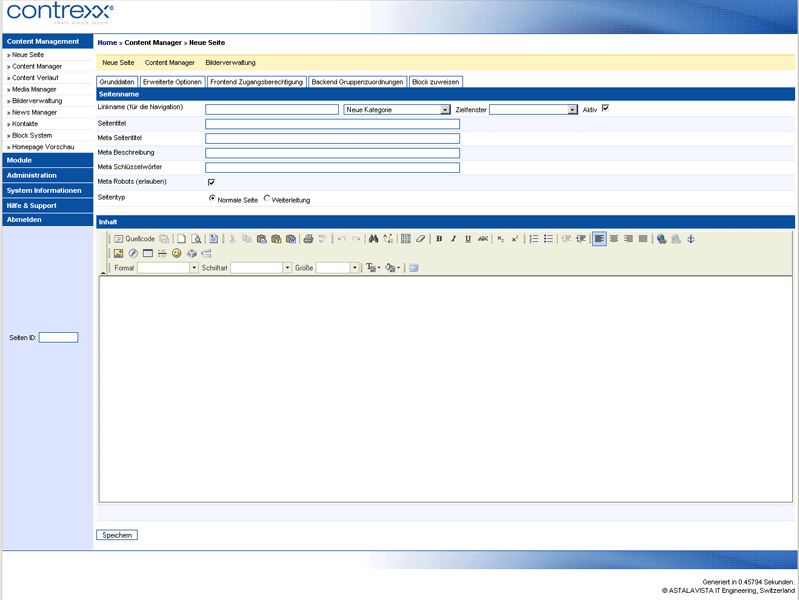
Task: Apply italic formatting in the editor
Action: pyautogui.click(x=453, y=239)
